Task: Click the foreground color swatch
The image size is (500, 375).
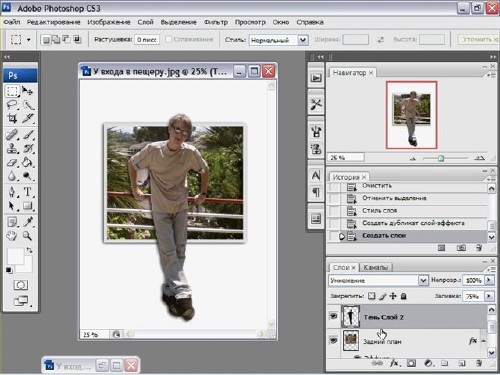Action: coord(15,257)
